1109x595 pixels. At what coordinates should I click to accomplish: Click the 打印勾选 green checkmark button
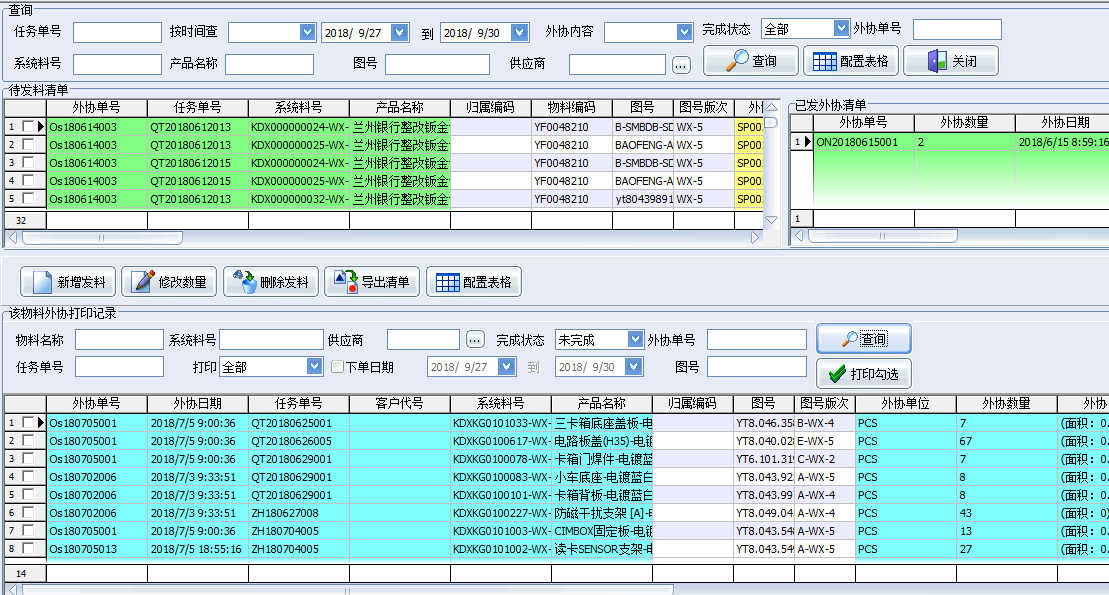[x=864, y=374]
